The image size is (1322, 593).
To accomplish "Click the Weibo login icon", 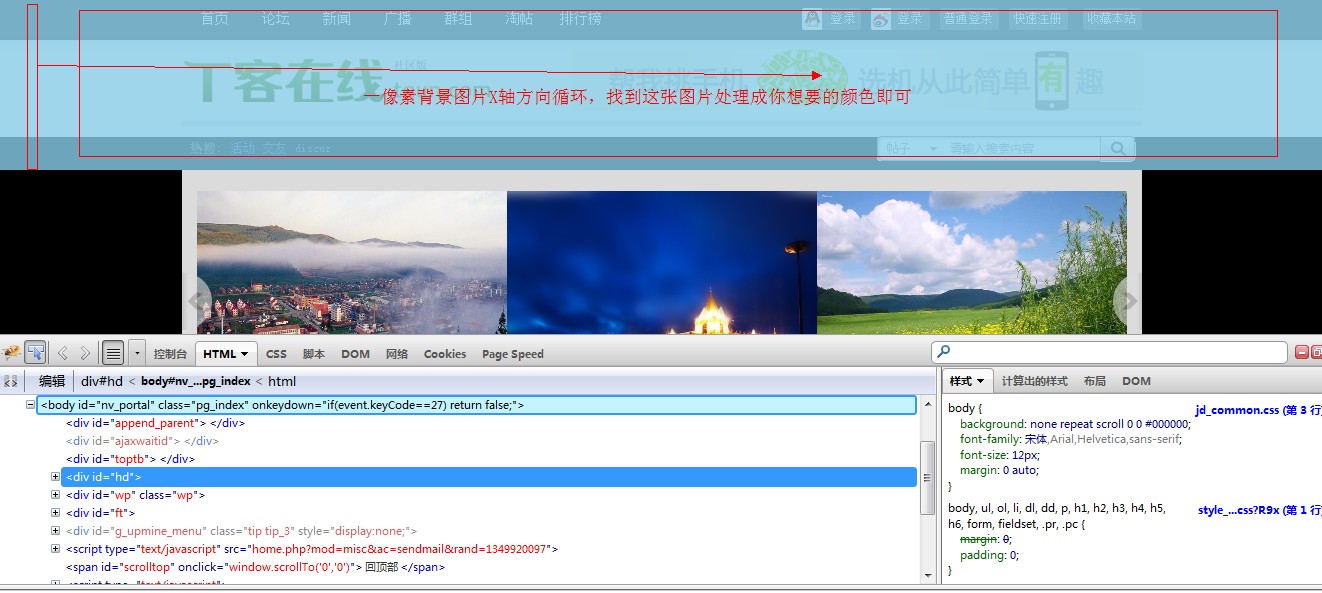I will [880, 19].
